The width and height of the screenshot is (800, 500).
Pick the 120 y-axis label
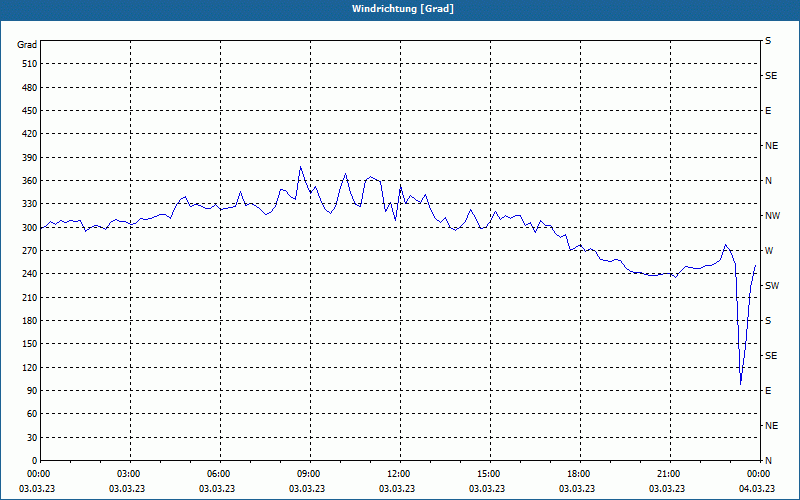(x=30, y=367)
